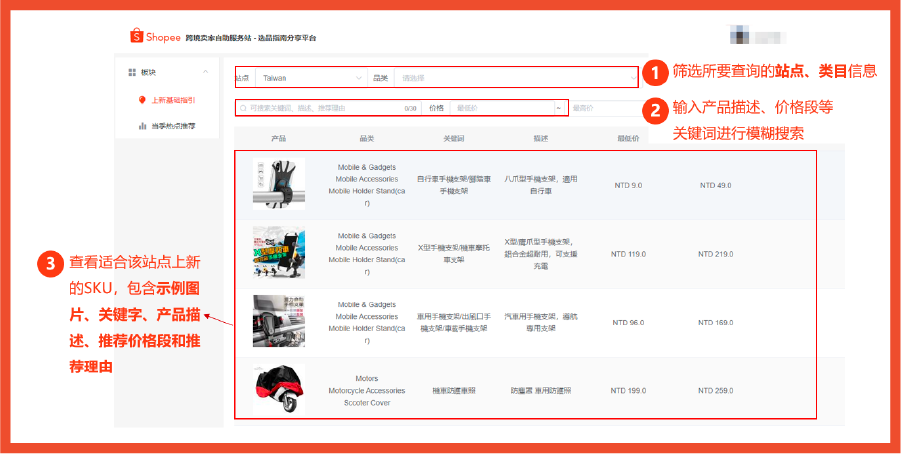Viewport: 901px width, 454px height.
Task: Open the bicycle phone holder product thumbnail
Action: pos(279,184)
